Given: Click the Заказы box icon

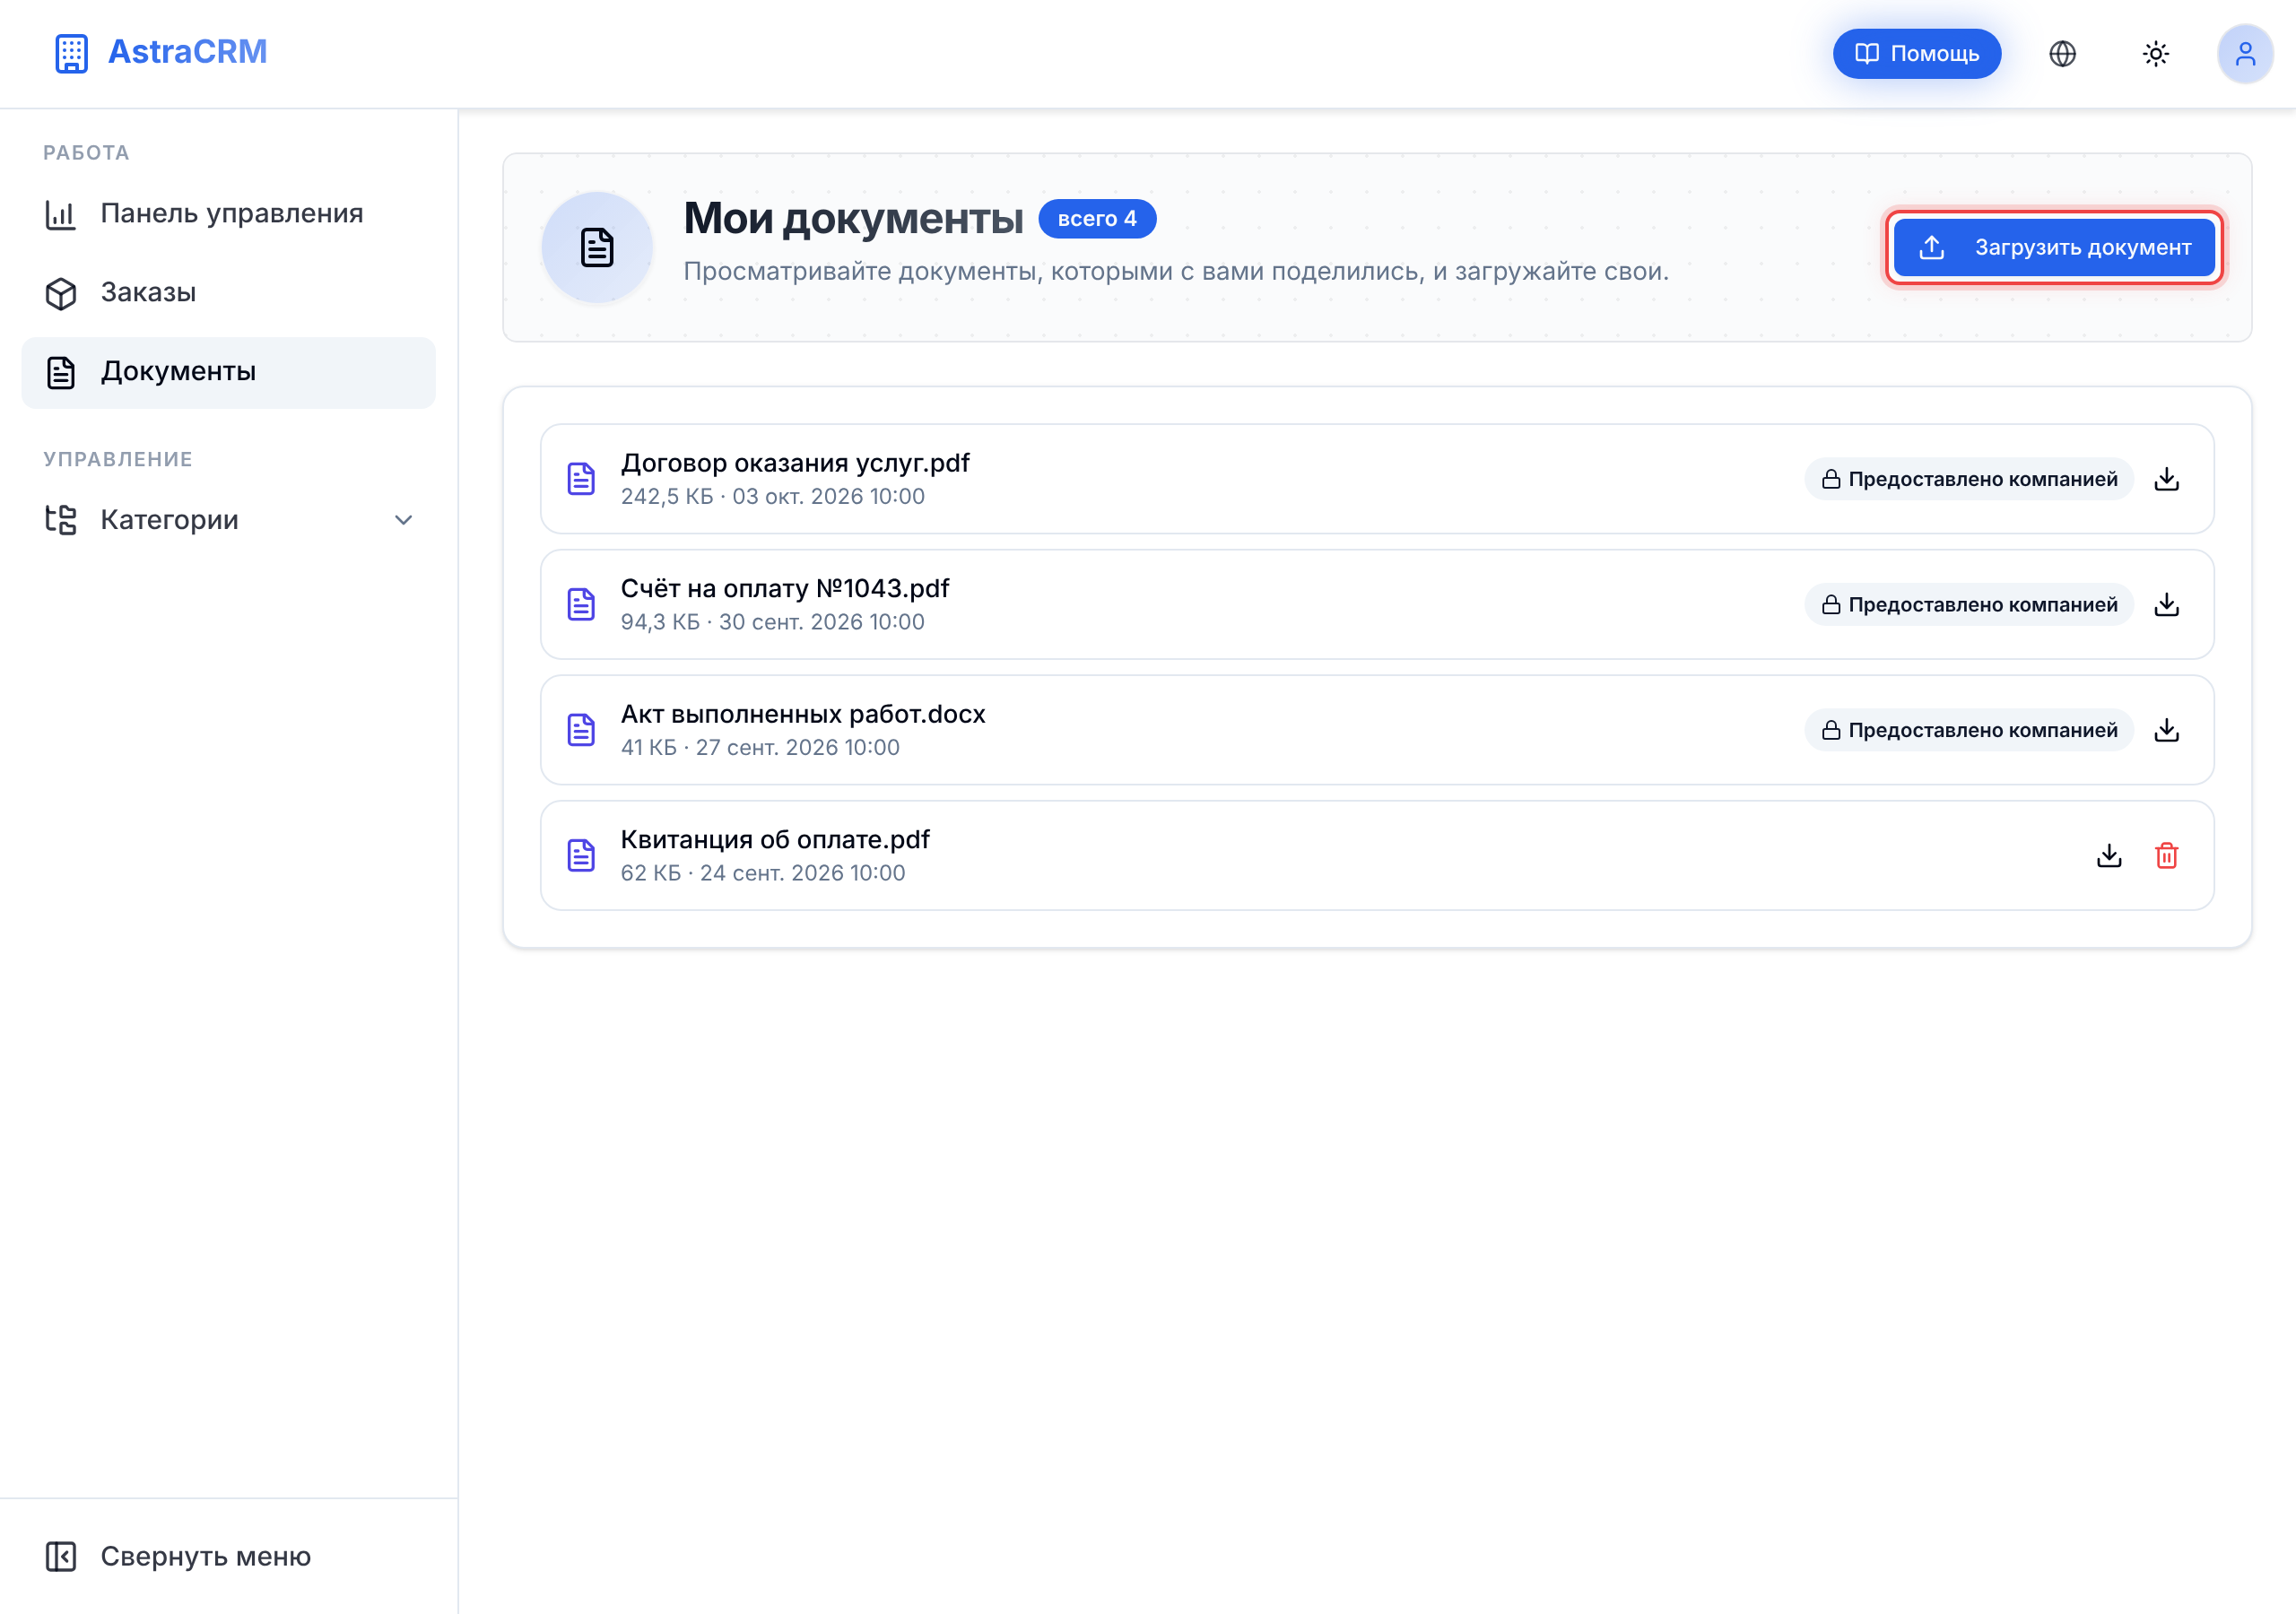Looking at the screenshot, I should pos(61,294).
